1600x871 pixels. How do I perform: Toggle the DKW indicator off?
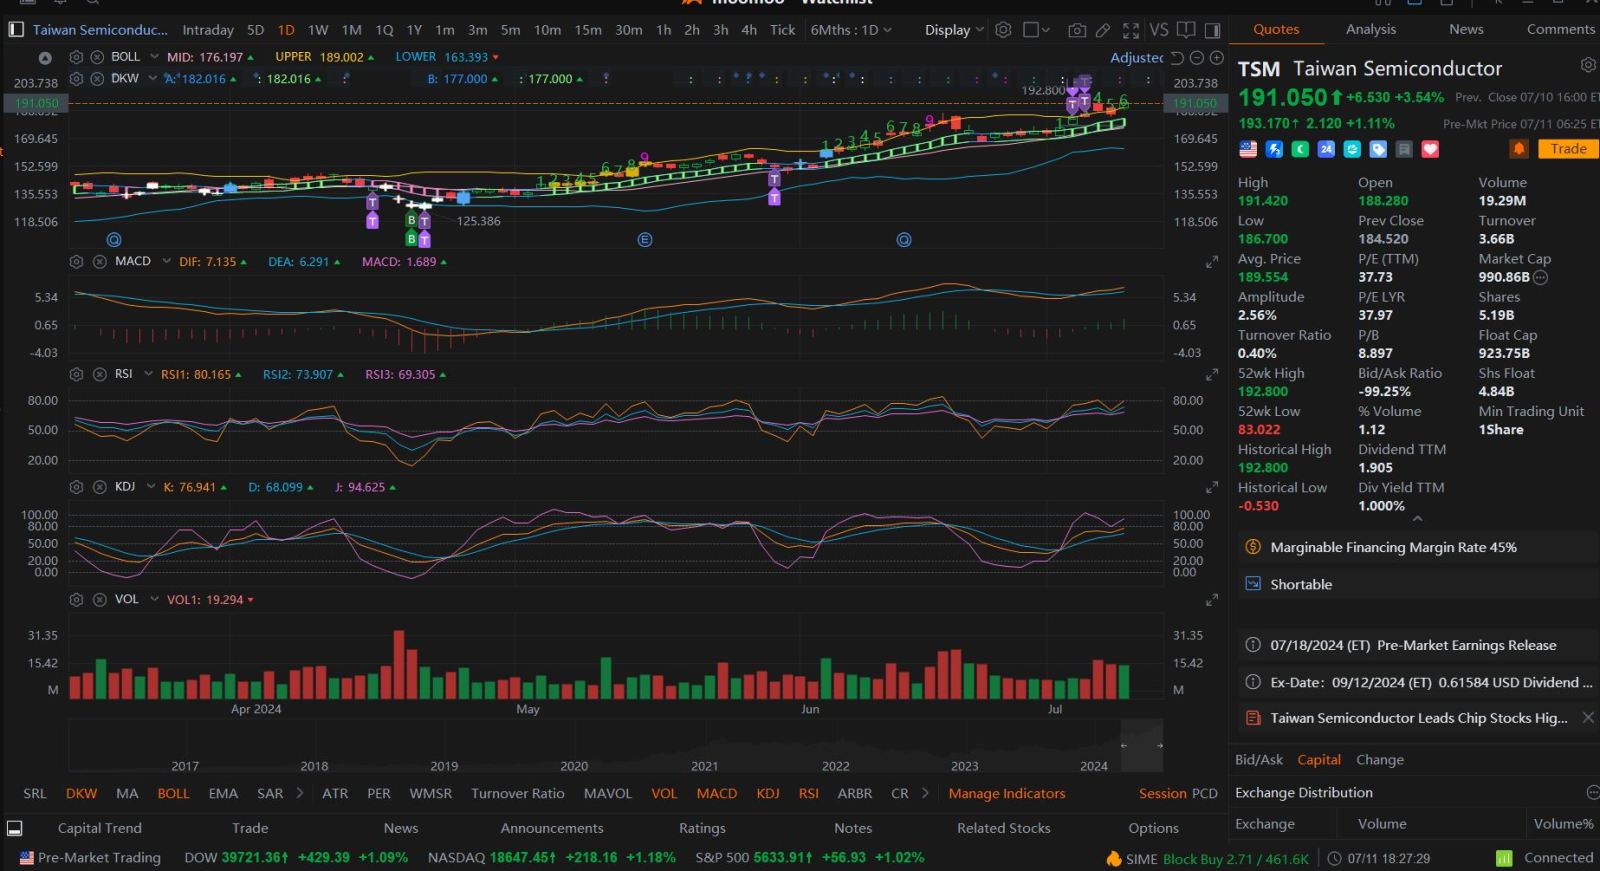[82, 794]
